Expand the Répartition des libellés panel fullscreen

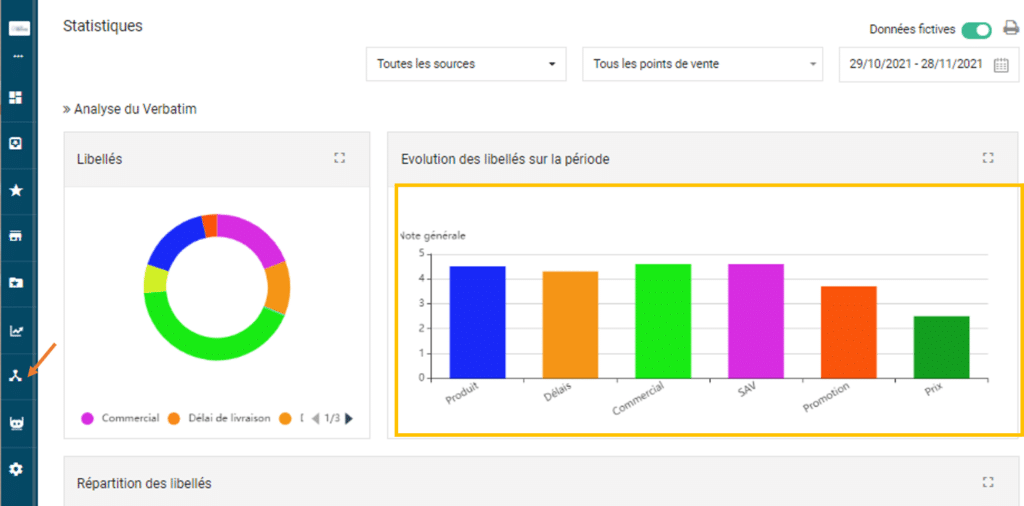[x=988, y=482]
